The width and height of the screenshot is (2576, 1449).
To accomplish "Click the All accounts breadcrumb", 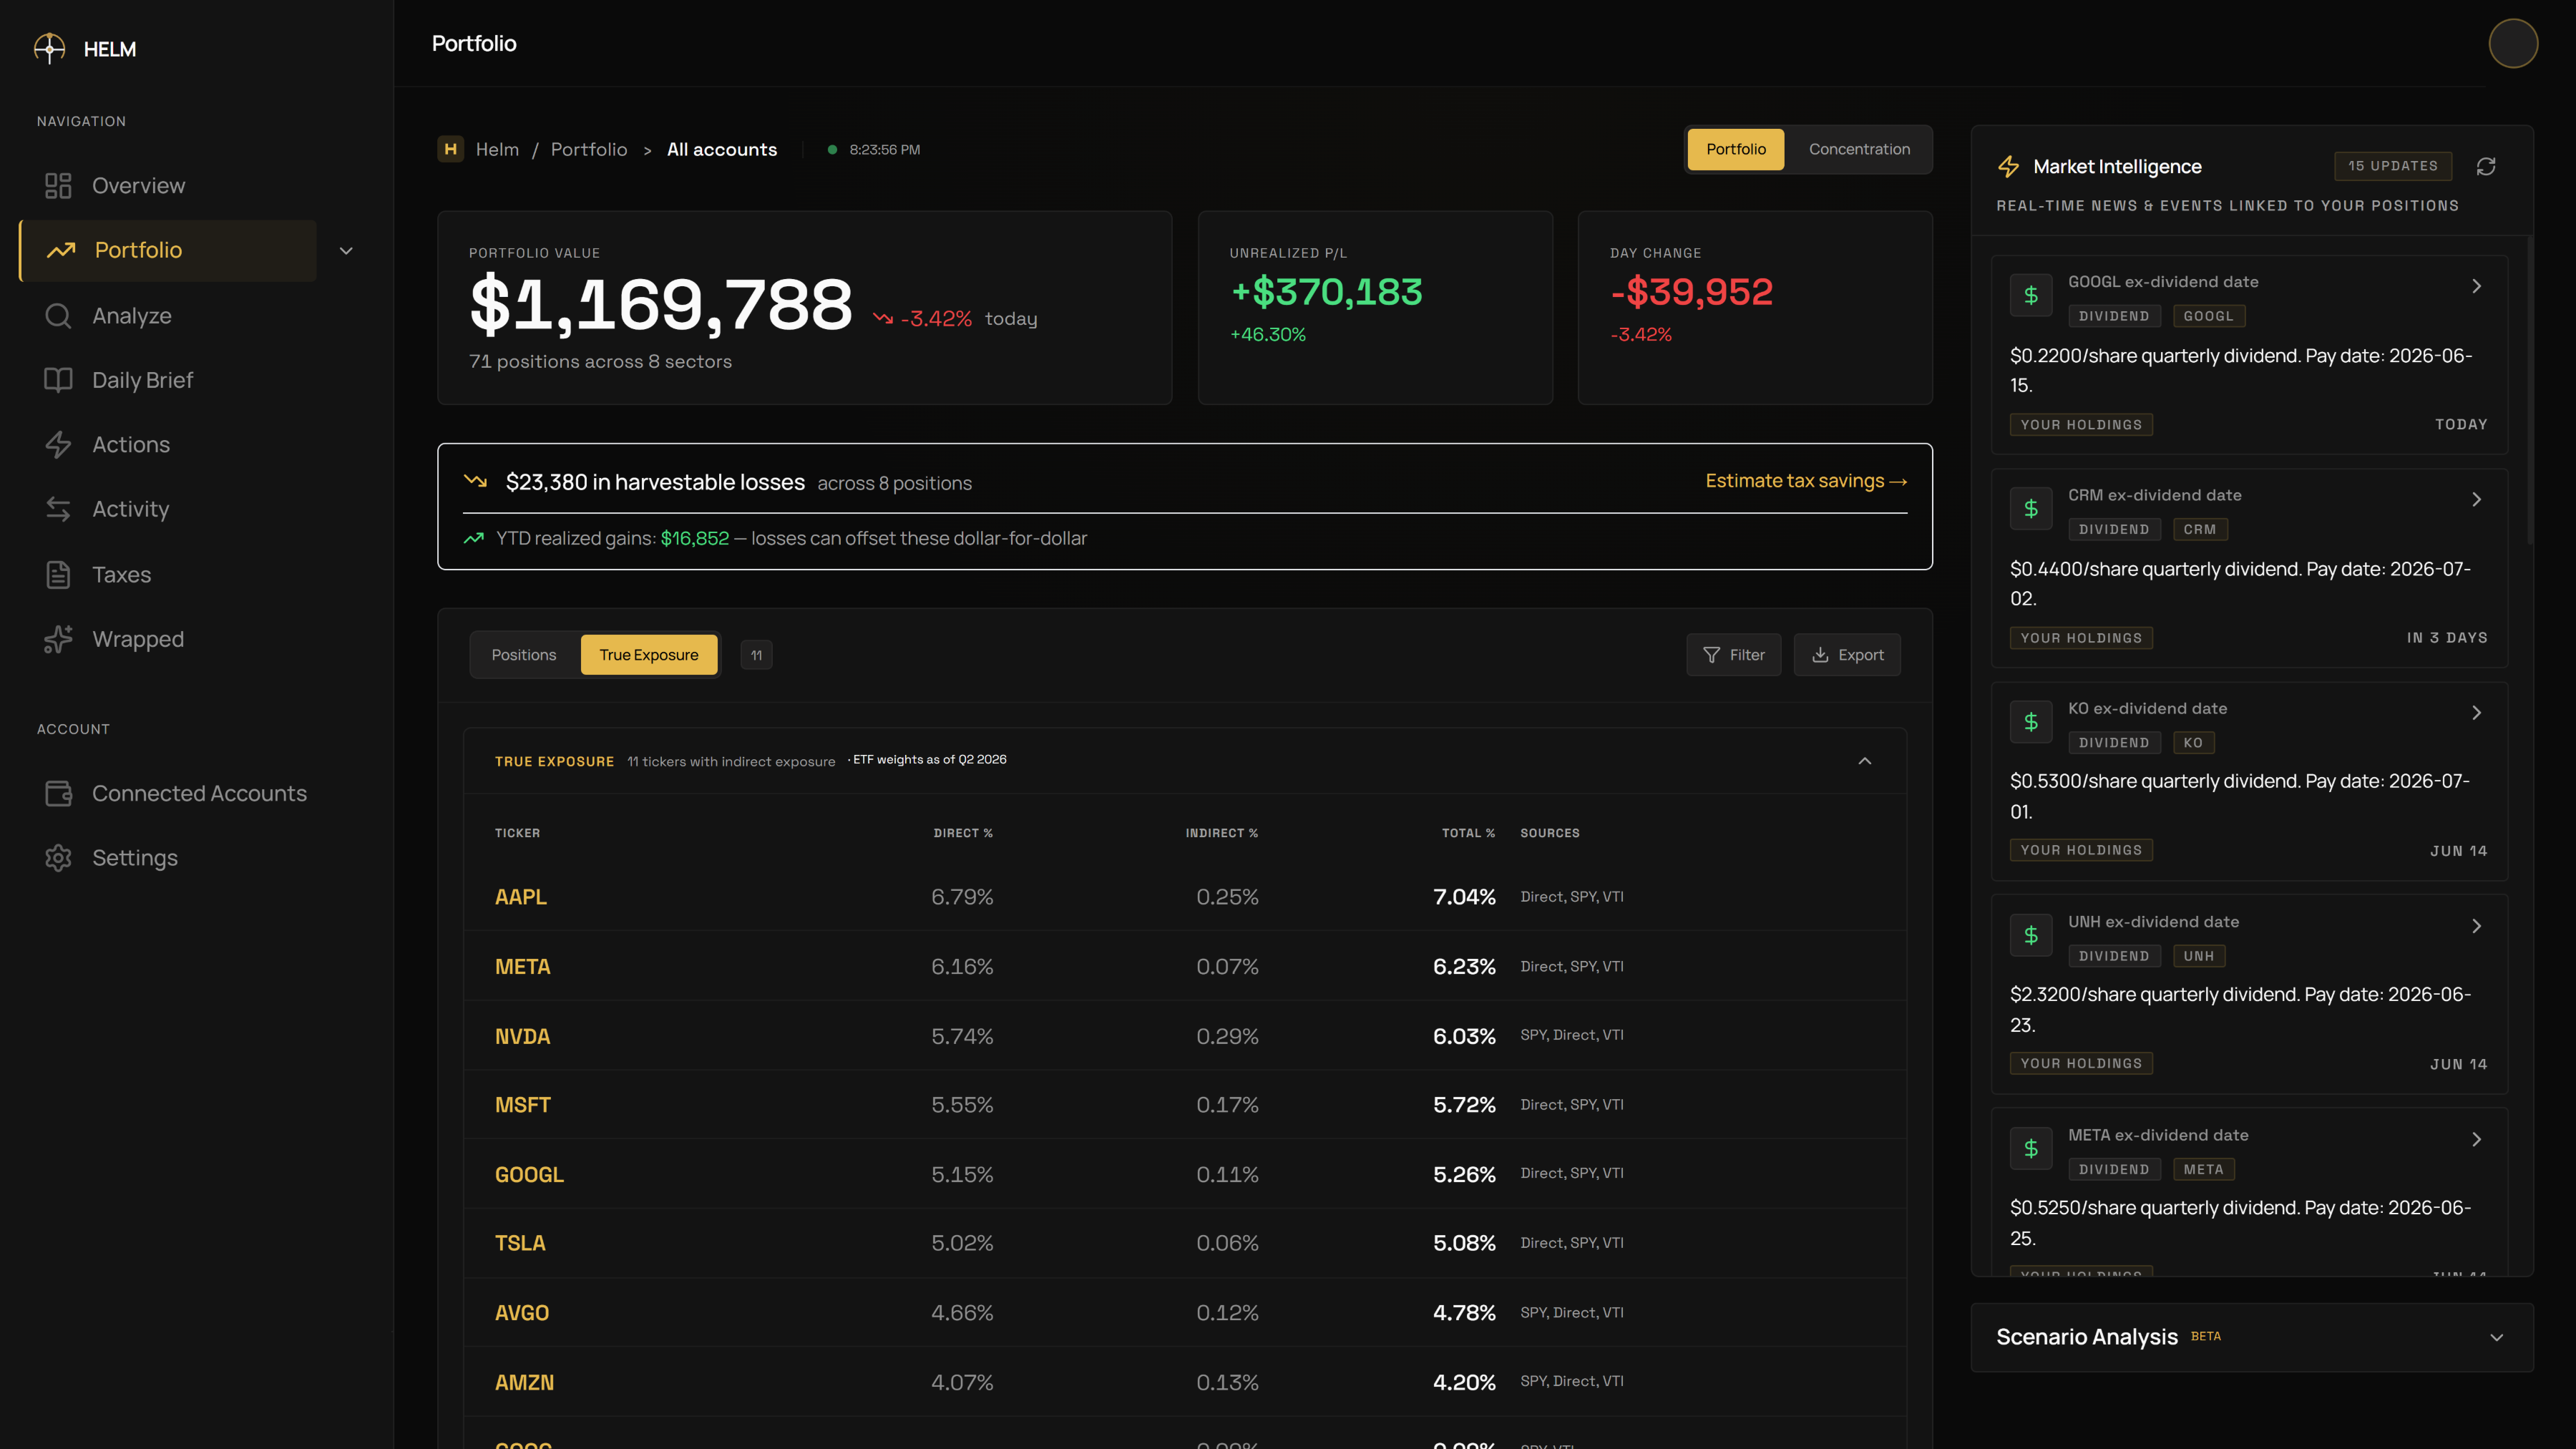I will (x=722, y=149).
